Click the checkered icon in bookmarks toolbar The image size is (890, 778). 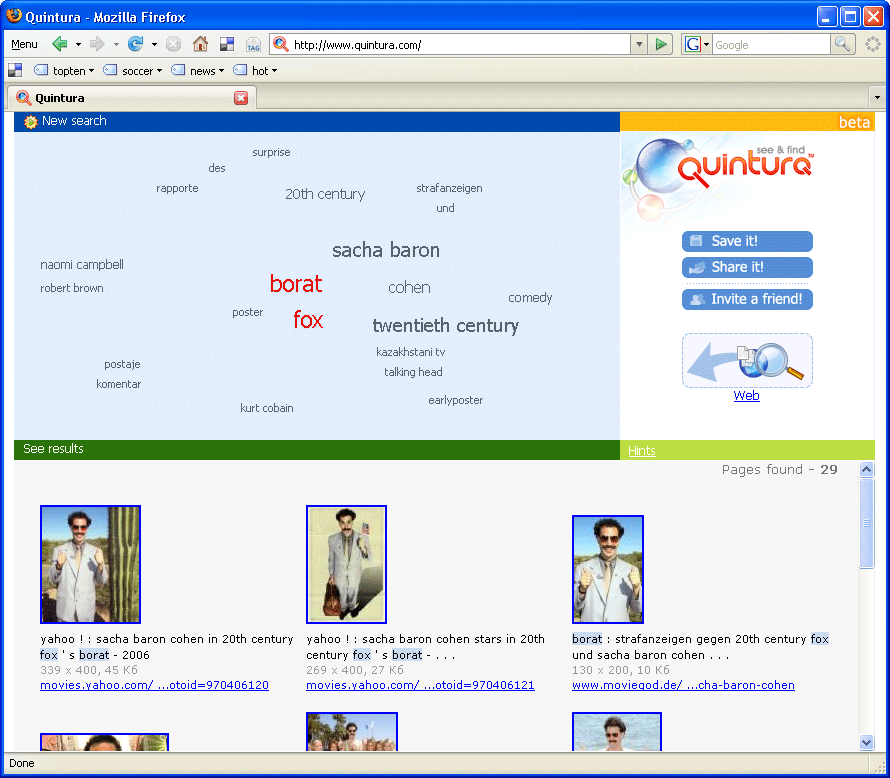(x=15, y=70)
